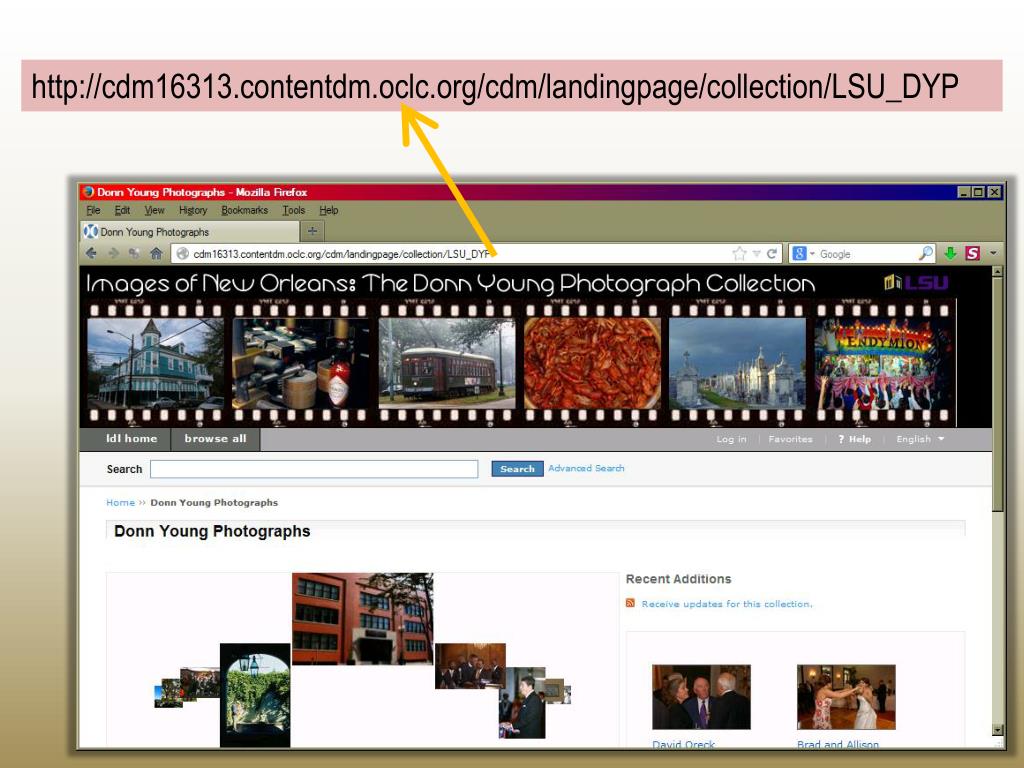Click the Donn Young Photographs page heading
This screenshot has height=768, width=1024.
[212, 531]
